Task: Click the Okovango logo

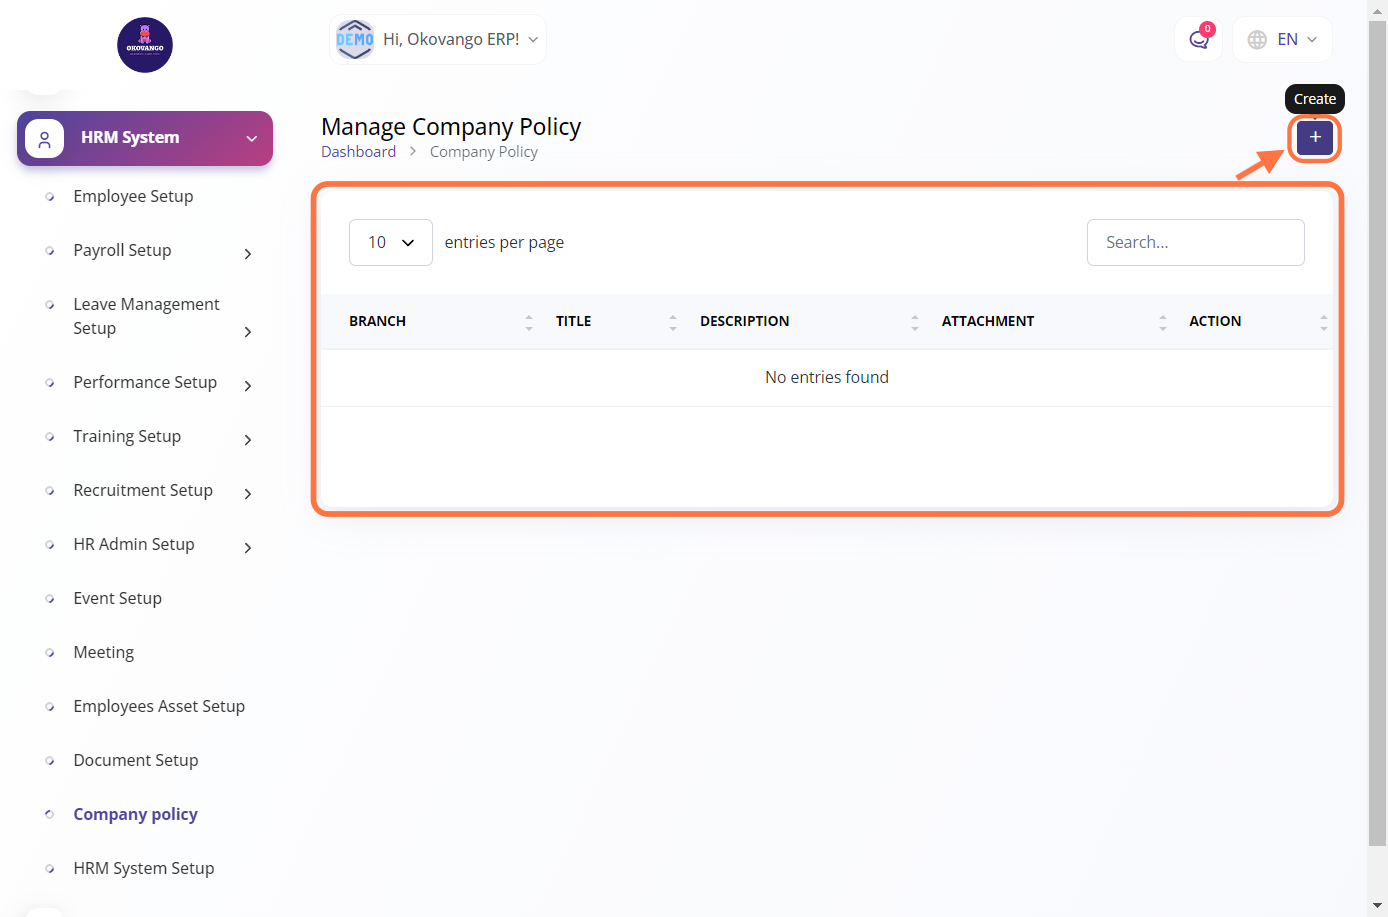Action: point(145,45)
